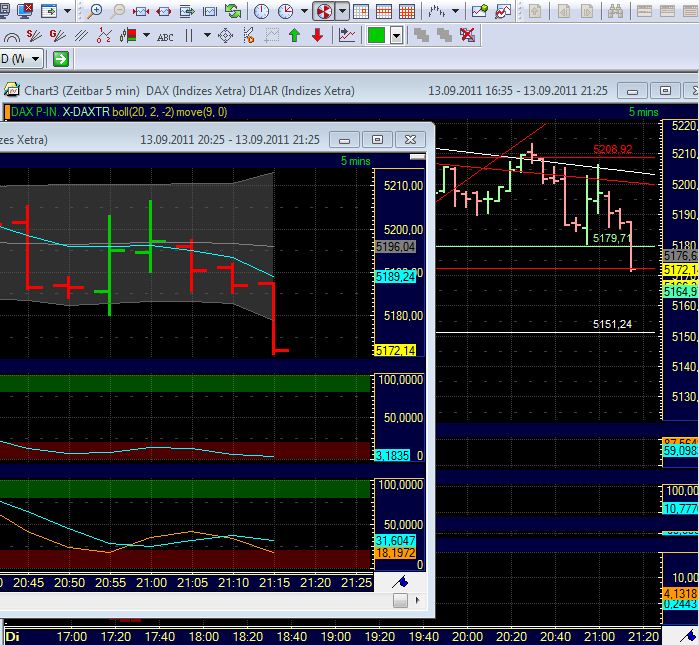Restore the Chart3 window with its restore button
Viewport: 699px width, 645px height.
(665, 91)
